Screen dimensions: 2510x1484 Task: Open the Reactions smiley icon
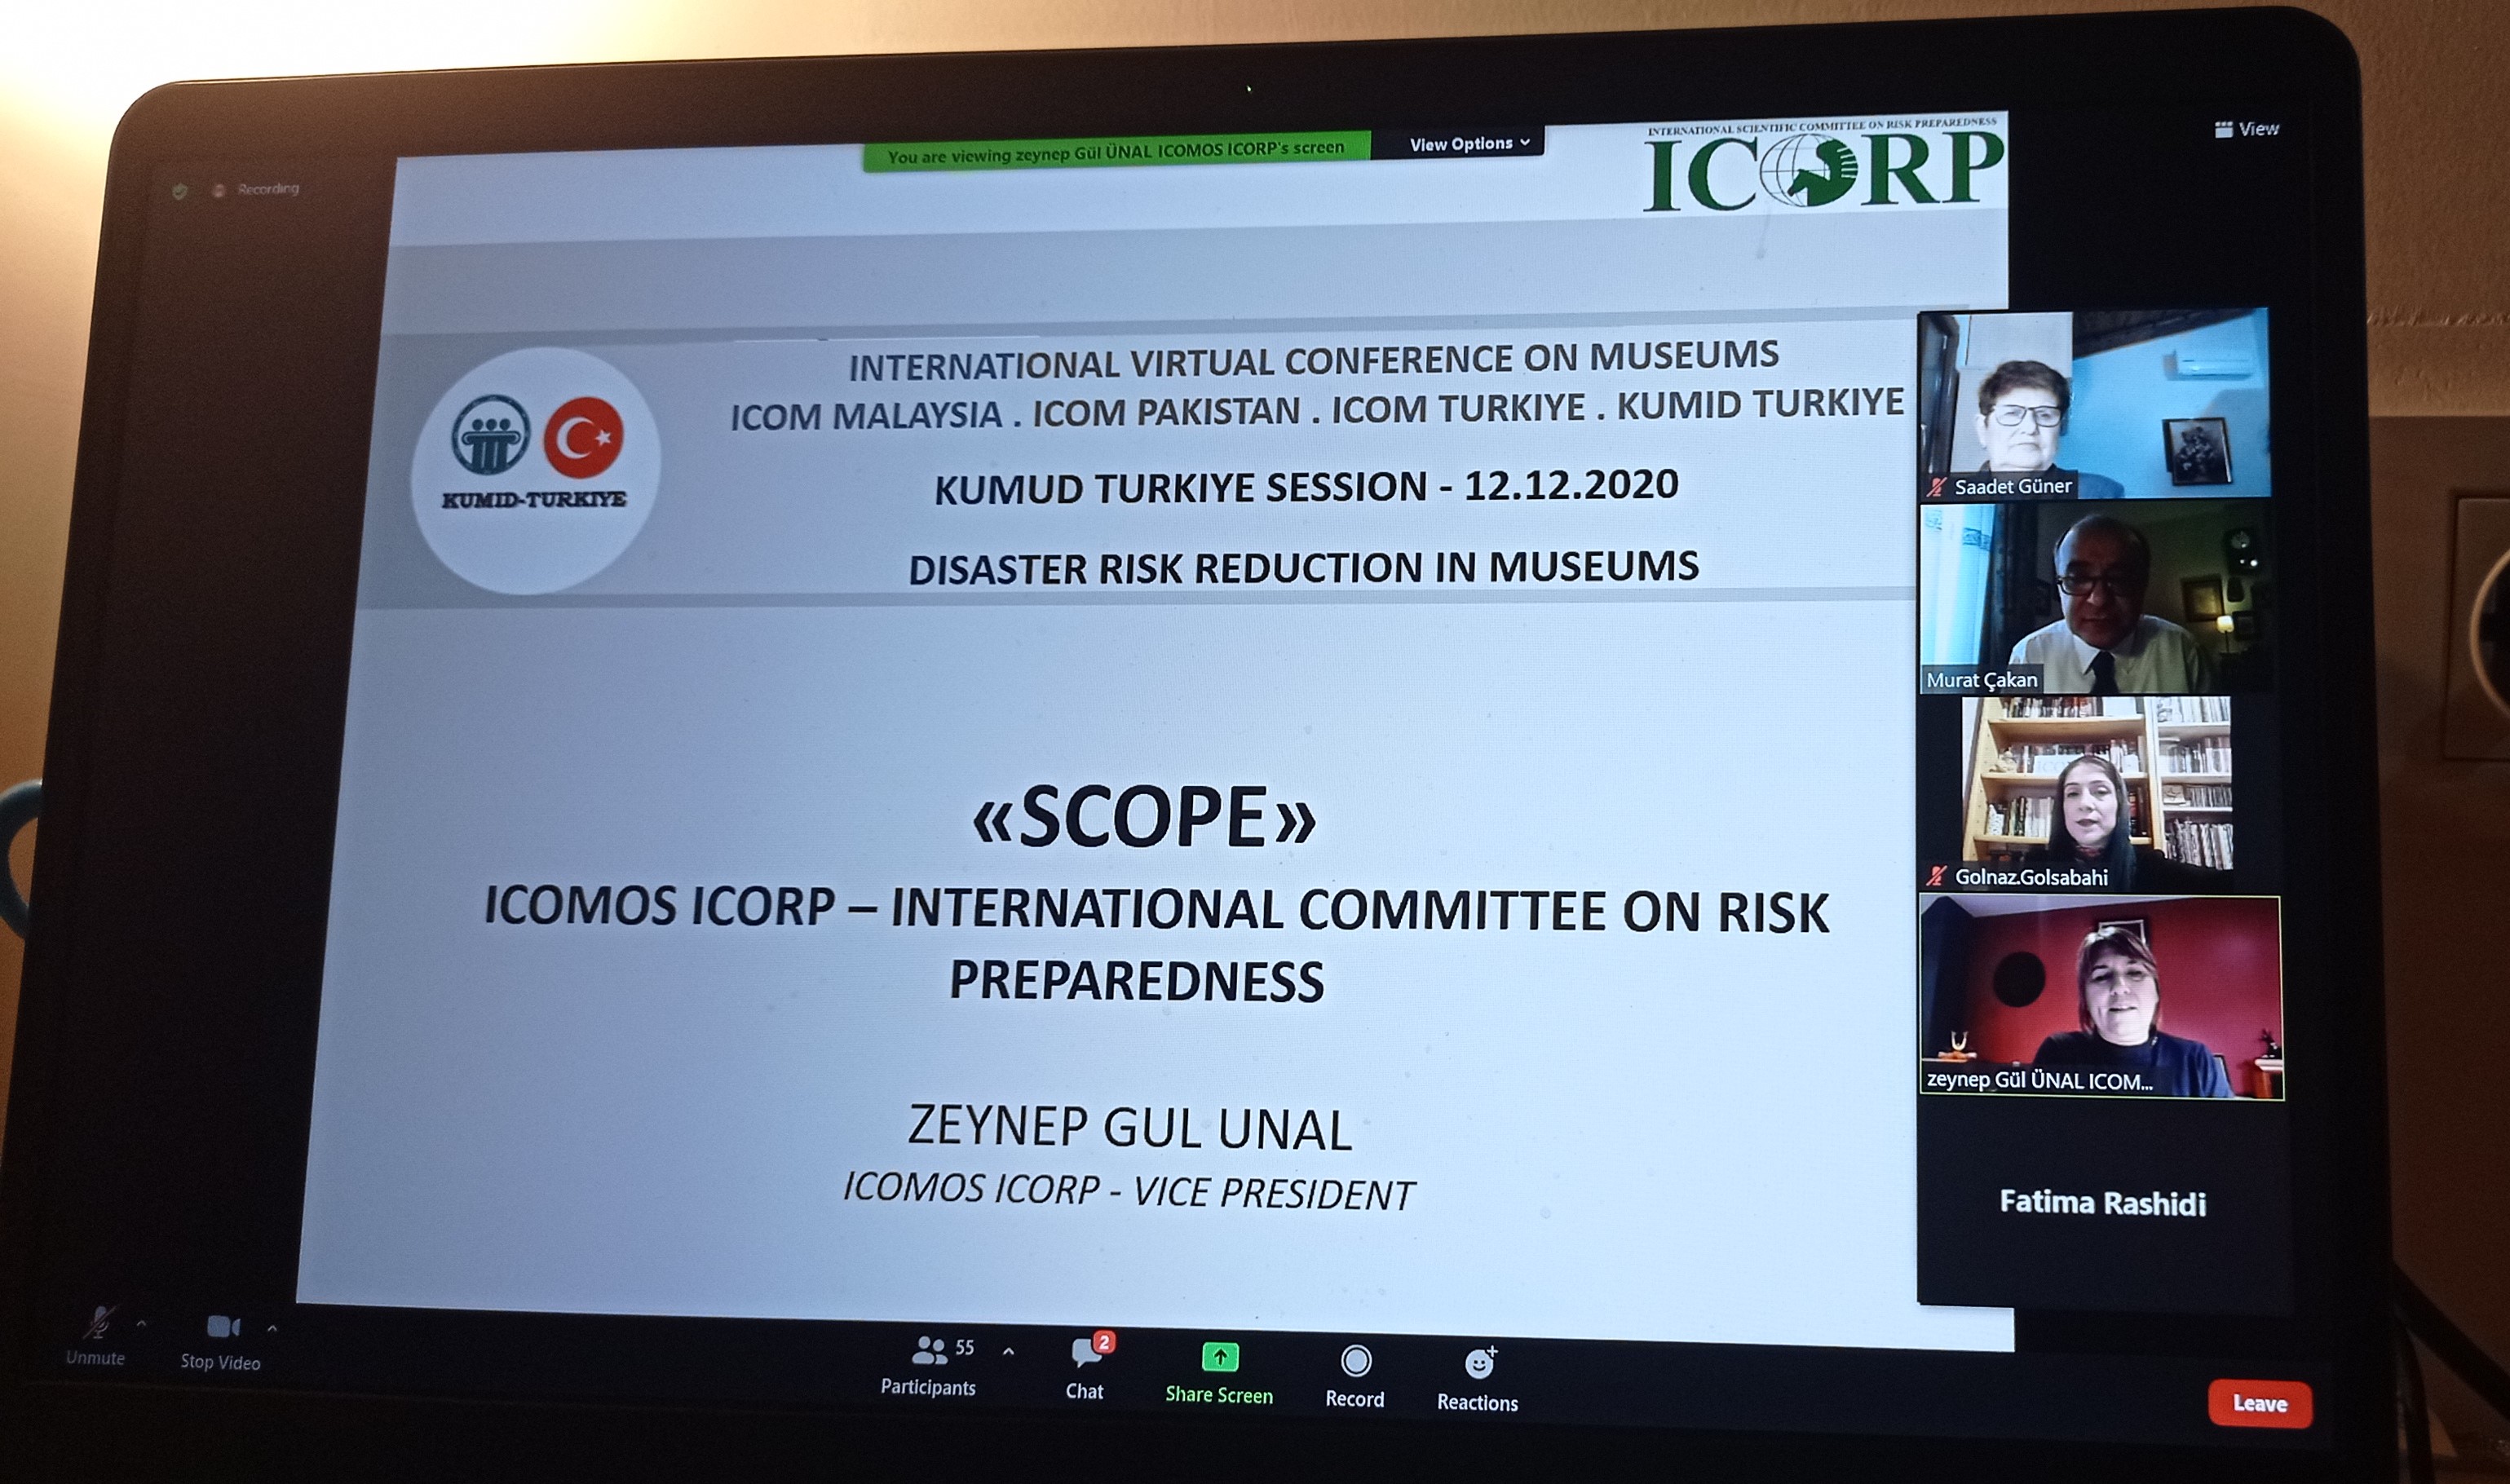pos(1478,1364)
